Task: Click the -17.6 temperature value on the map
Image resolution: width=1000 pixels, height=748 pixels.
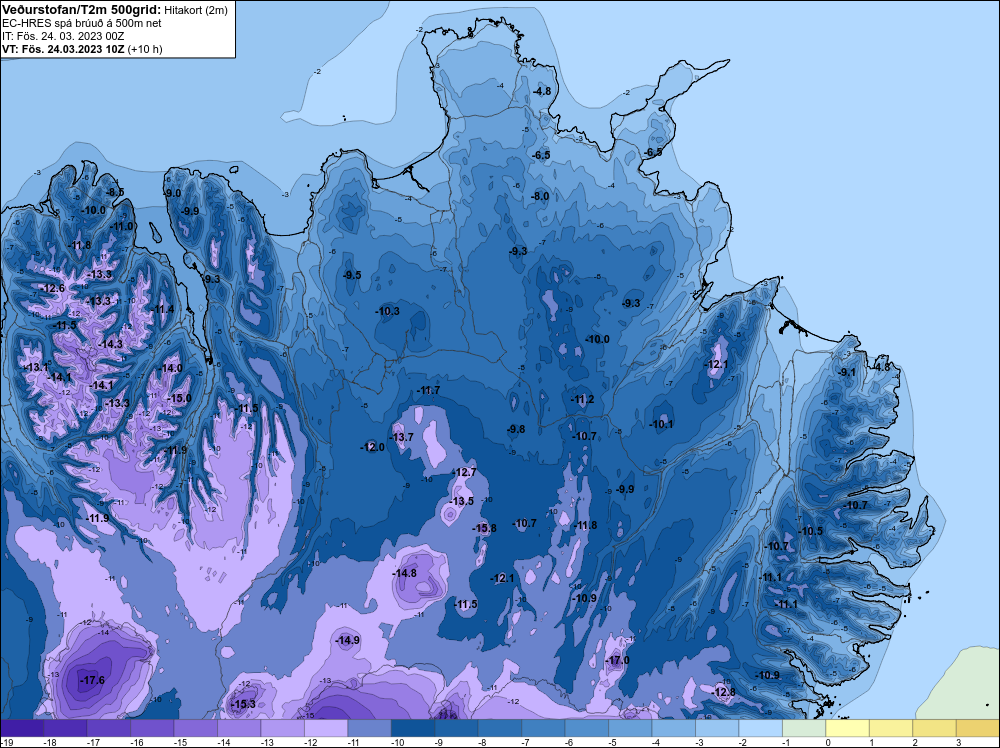Action: tap(92, 680)
